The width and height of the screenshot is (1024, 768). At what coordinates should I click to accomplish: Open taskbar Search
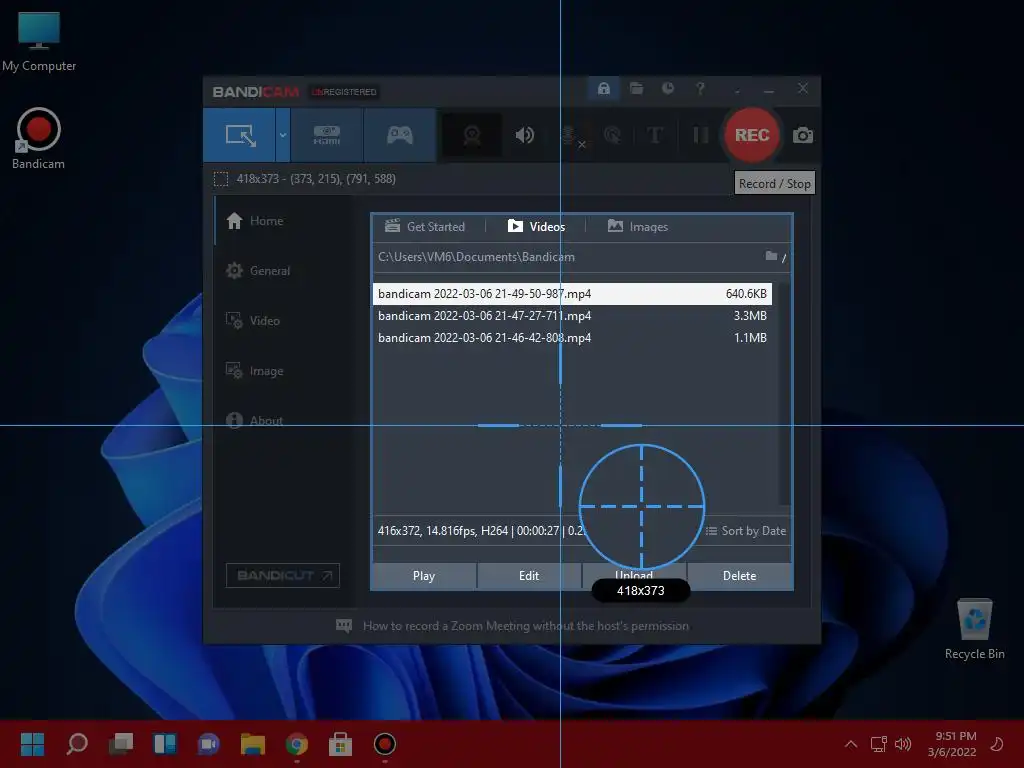[x=77, y=744]
